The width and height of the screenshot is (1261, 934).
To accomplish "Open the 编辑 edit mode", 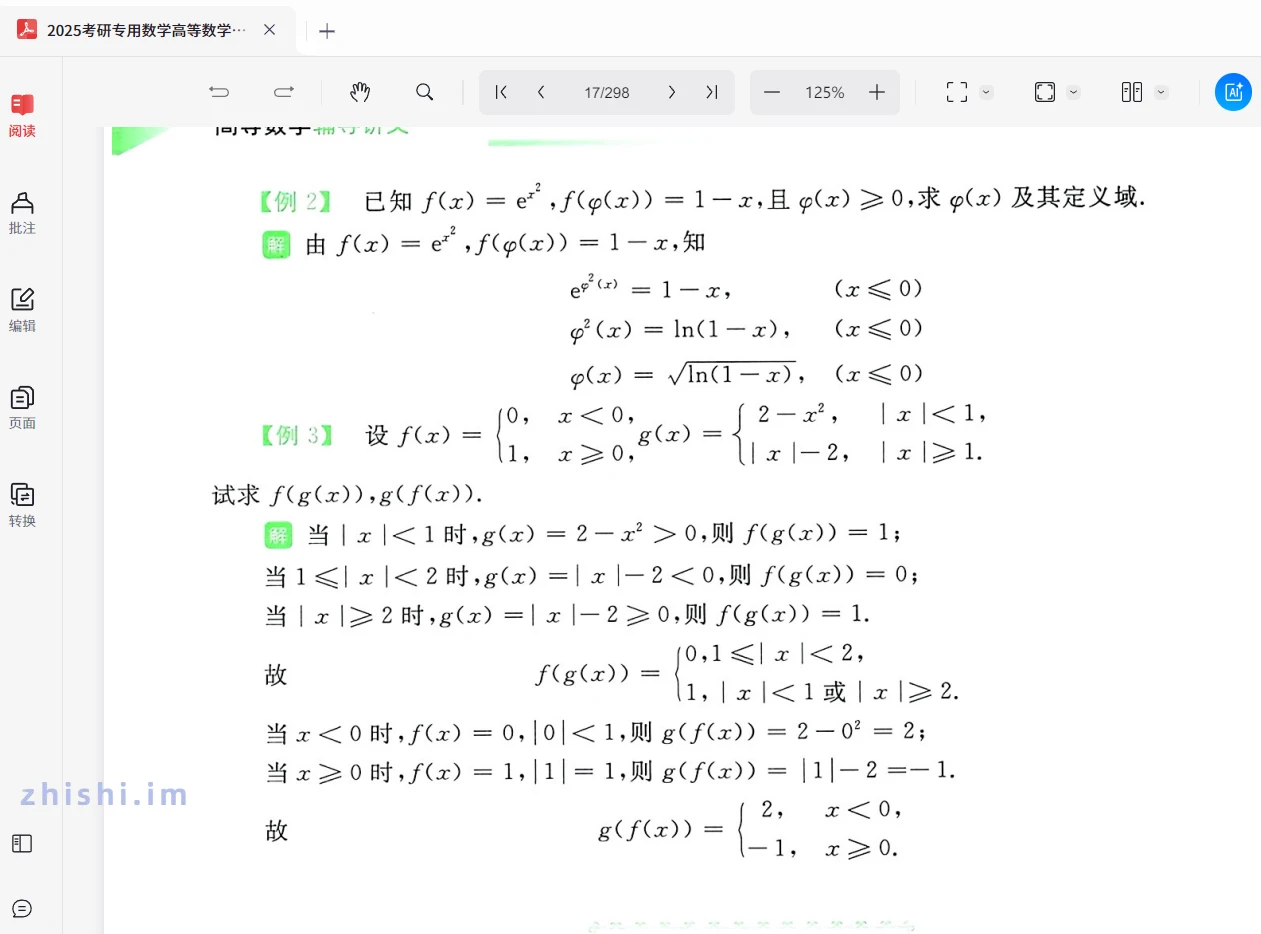I will pos(22,310).
